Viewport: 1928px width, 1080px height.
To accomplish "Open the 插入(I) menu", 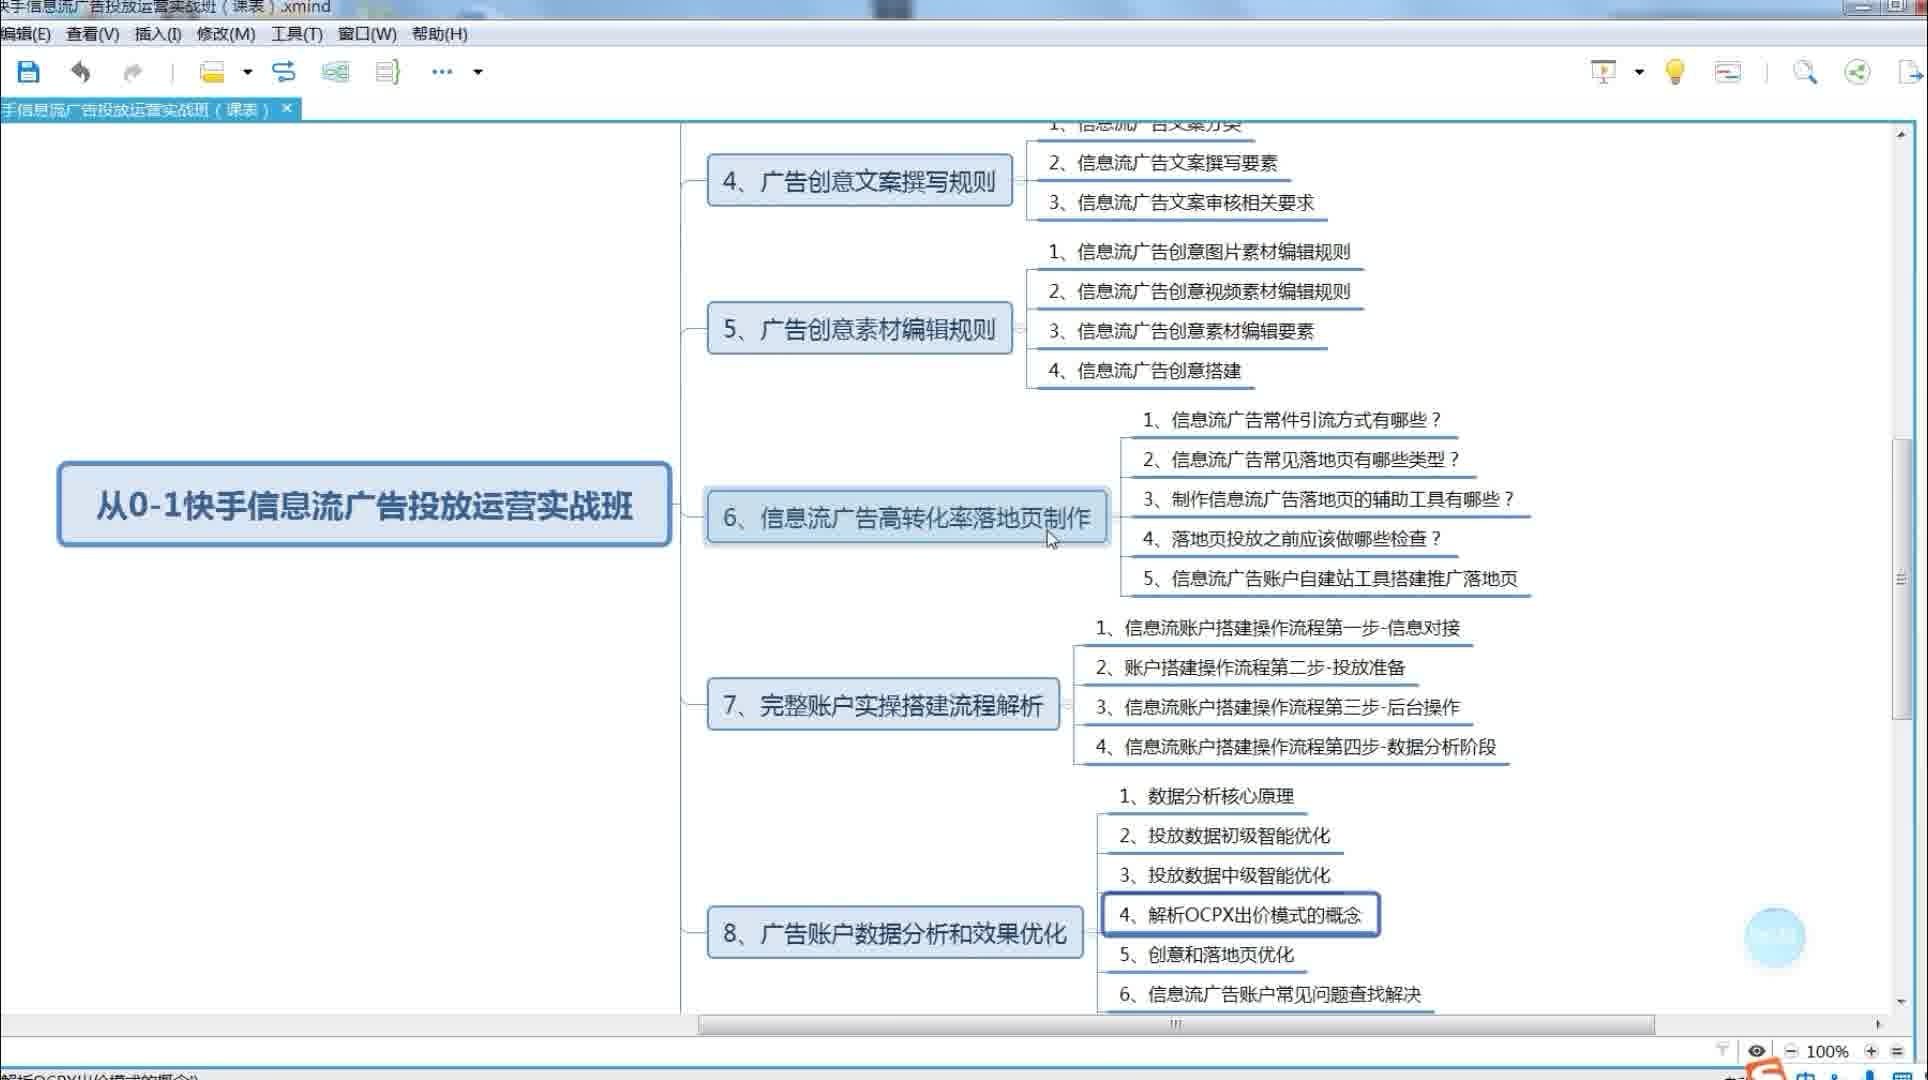I will click(x=158, y=34).
